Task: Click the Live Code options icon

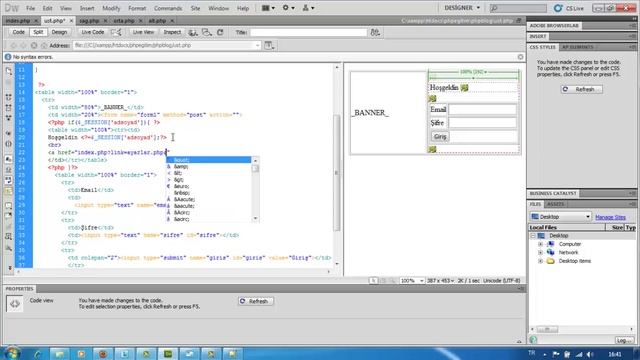Action: (x=116, y=32)
